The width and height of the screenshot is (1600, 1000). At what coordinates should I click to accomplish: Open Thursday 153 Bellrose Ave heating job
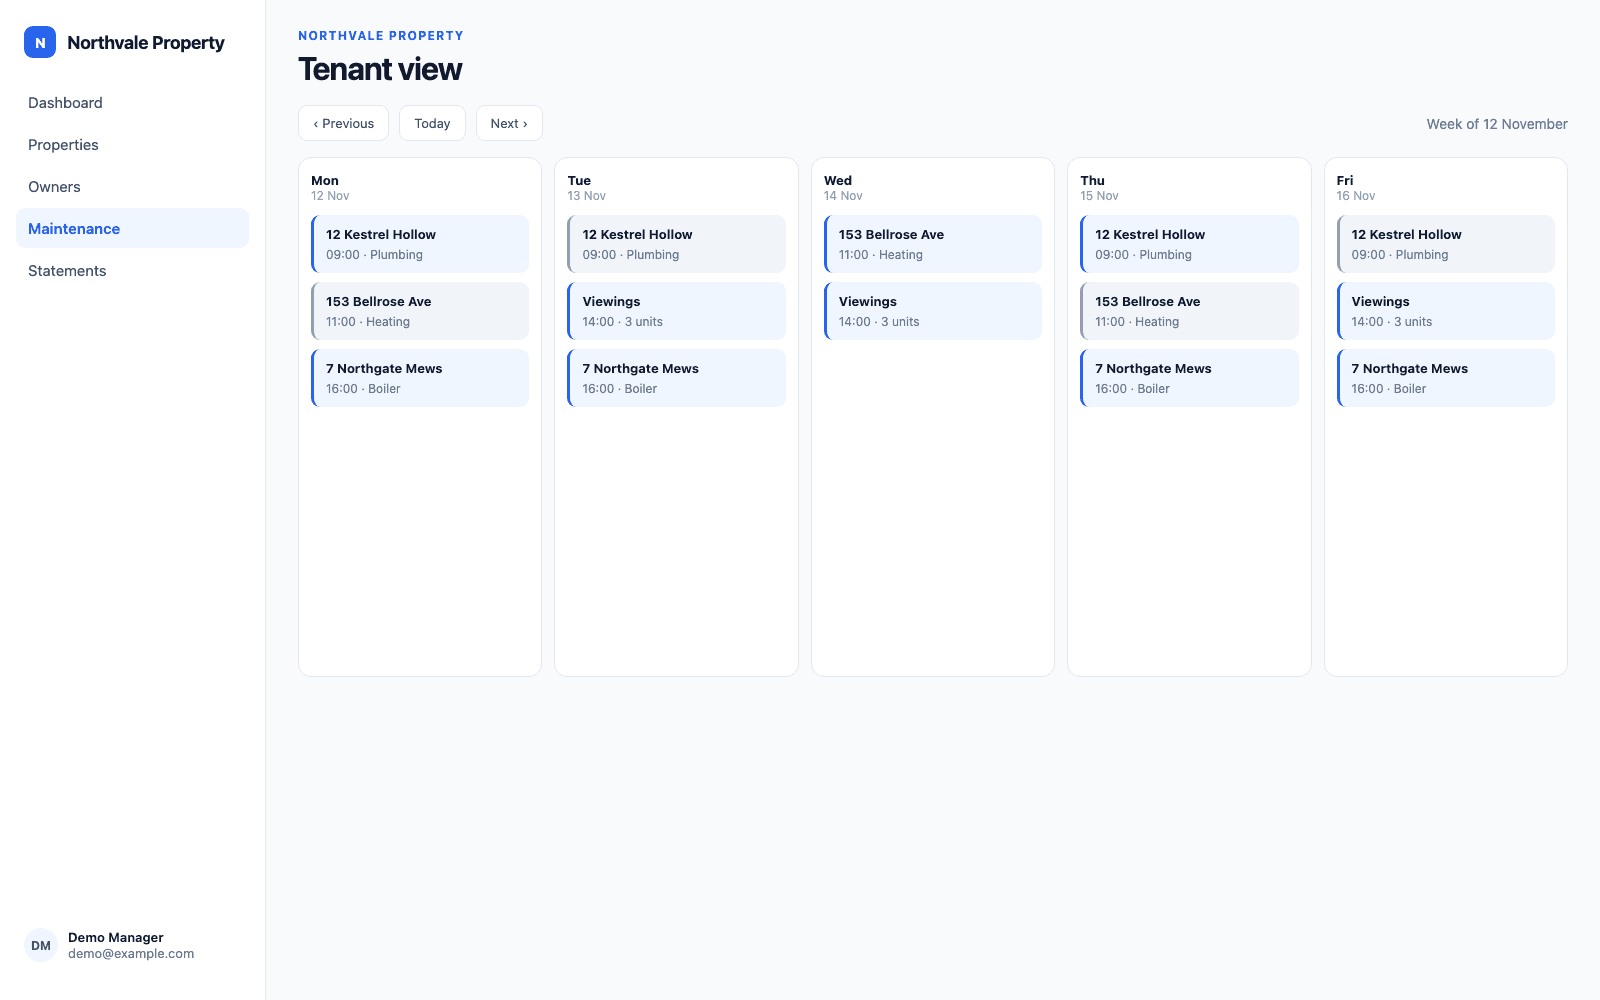tap(1189, 311)
